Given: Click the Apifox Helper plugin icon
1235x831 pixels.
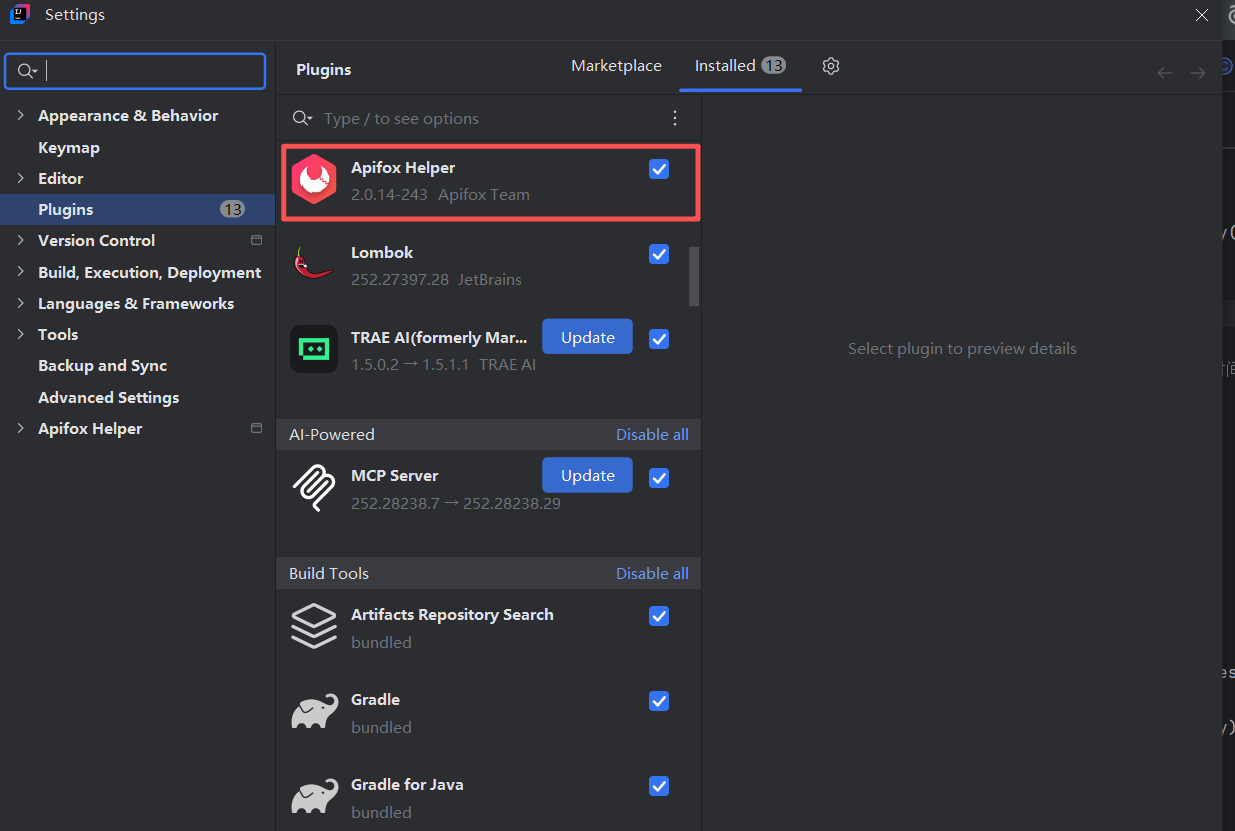Looking at the screenshot, I should coord(314,180).
